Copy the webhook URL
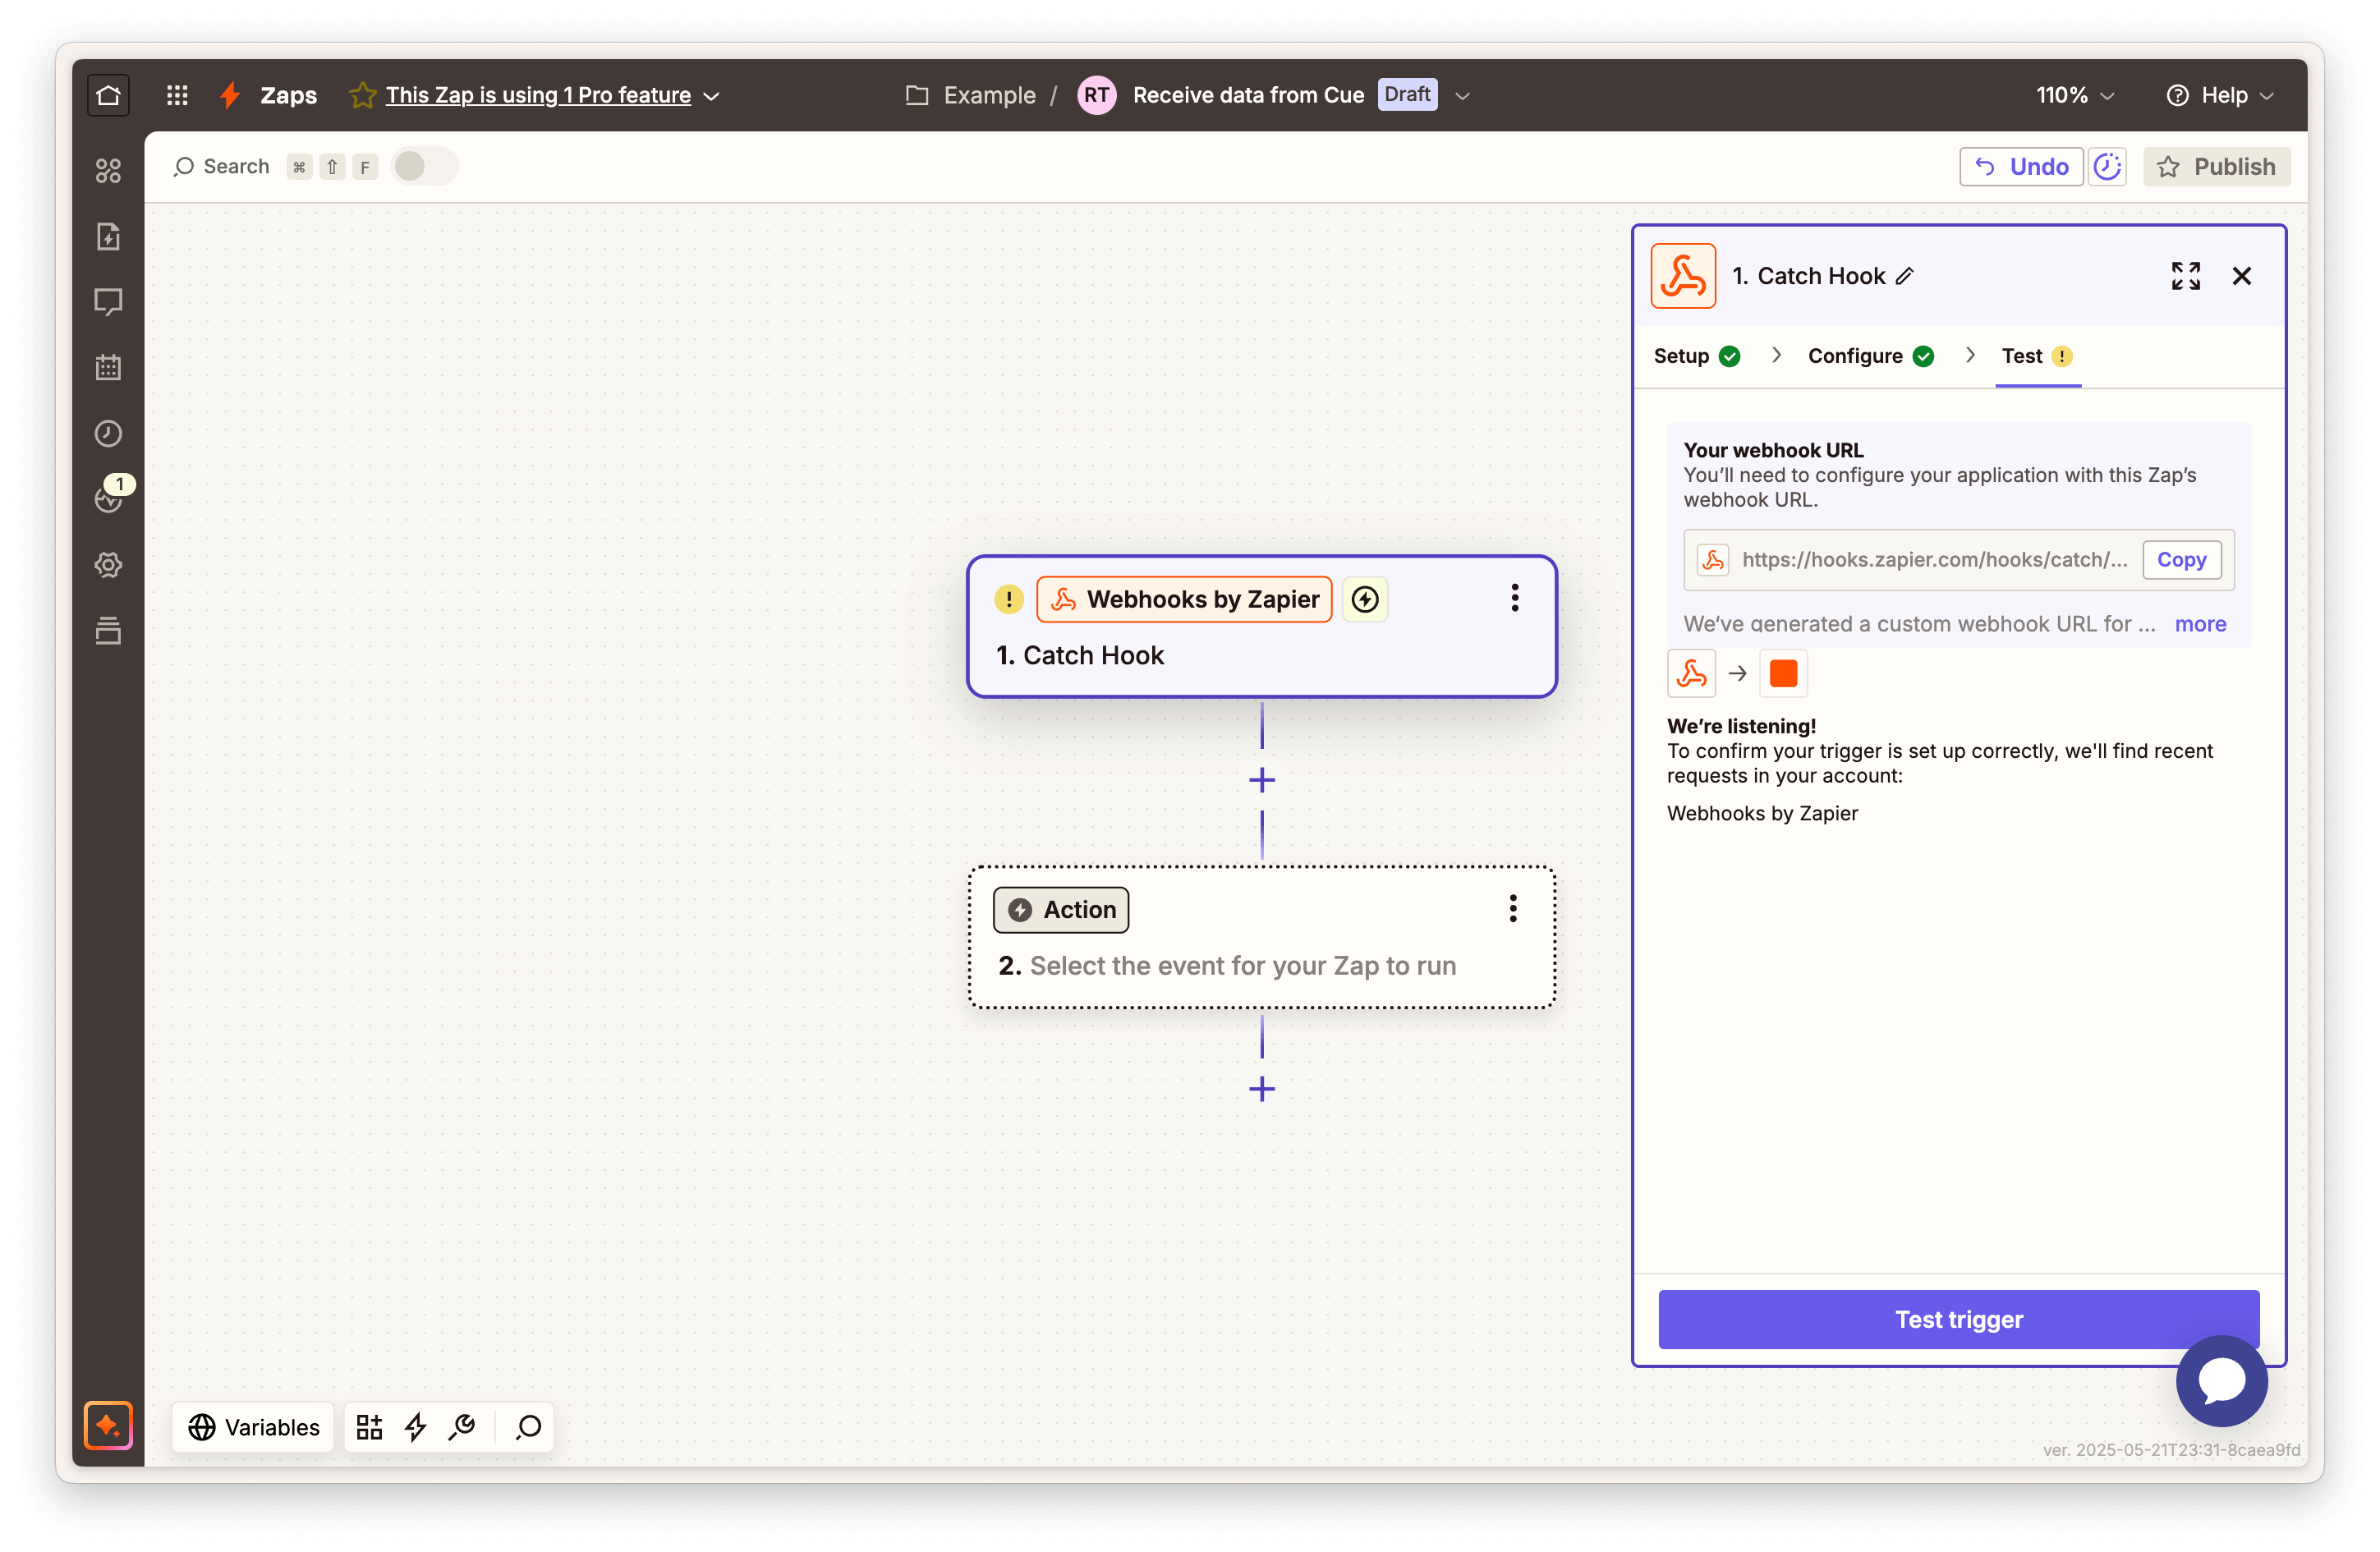2380x1552 pixels. (2181, 560)
